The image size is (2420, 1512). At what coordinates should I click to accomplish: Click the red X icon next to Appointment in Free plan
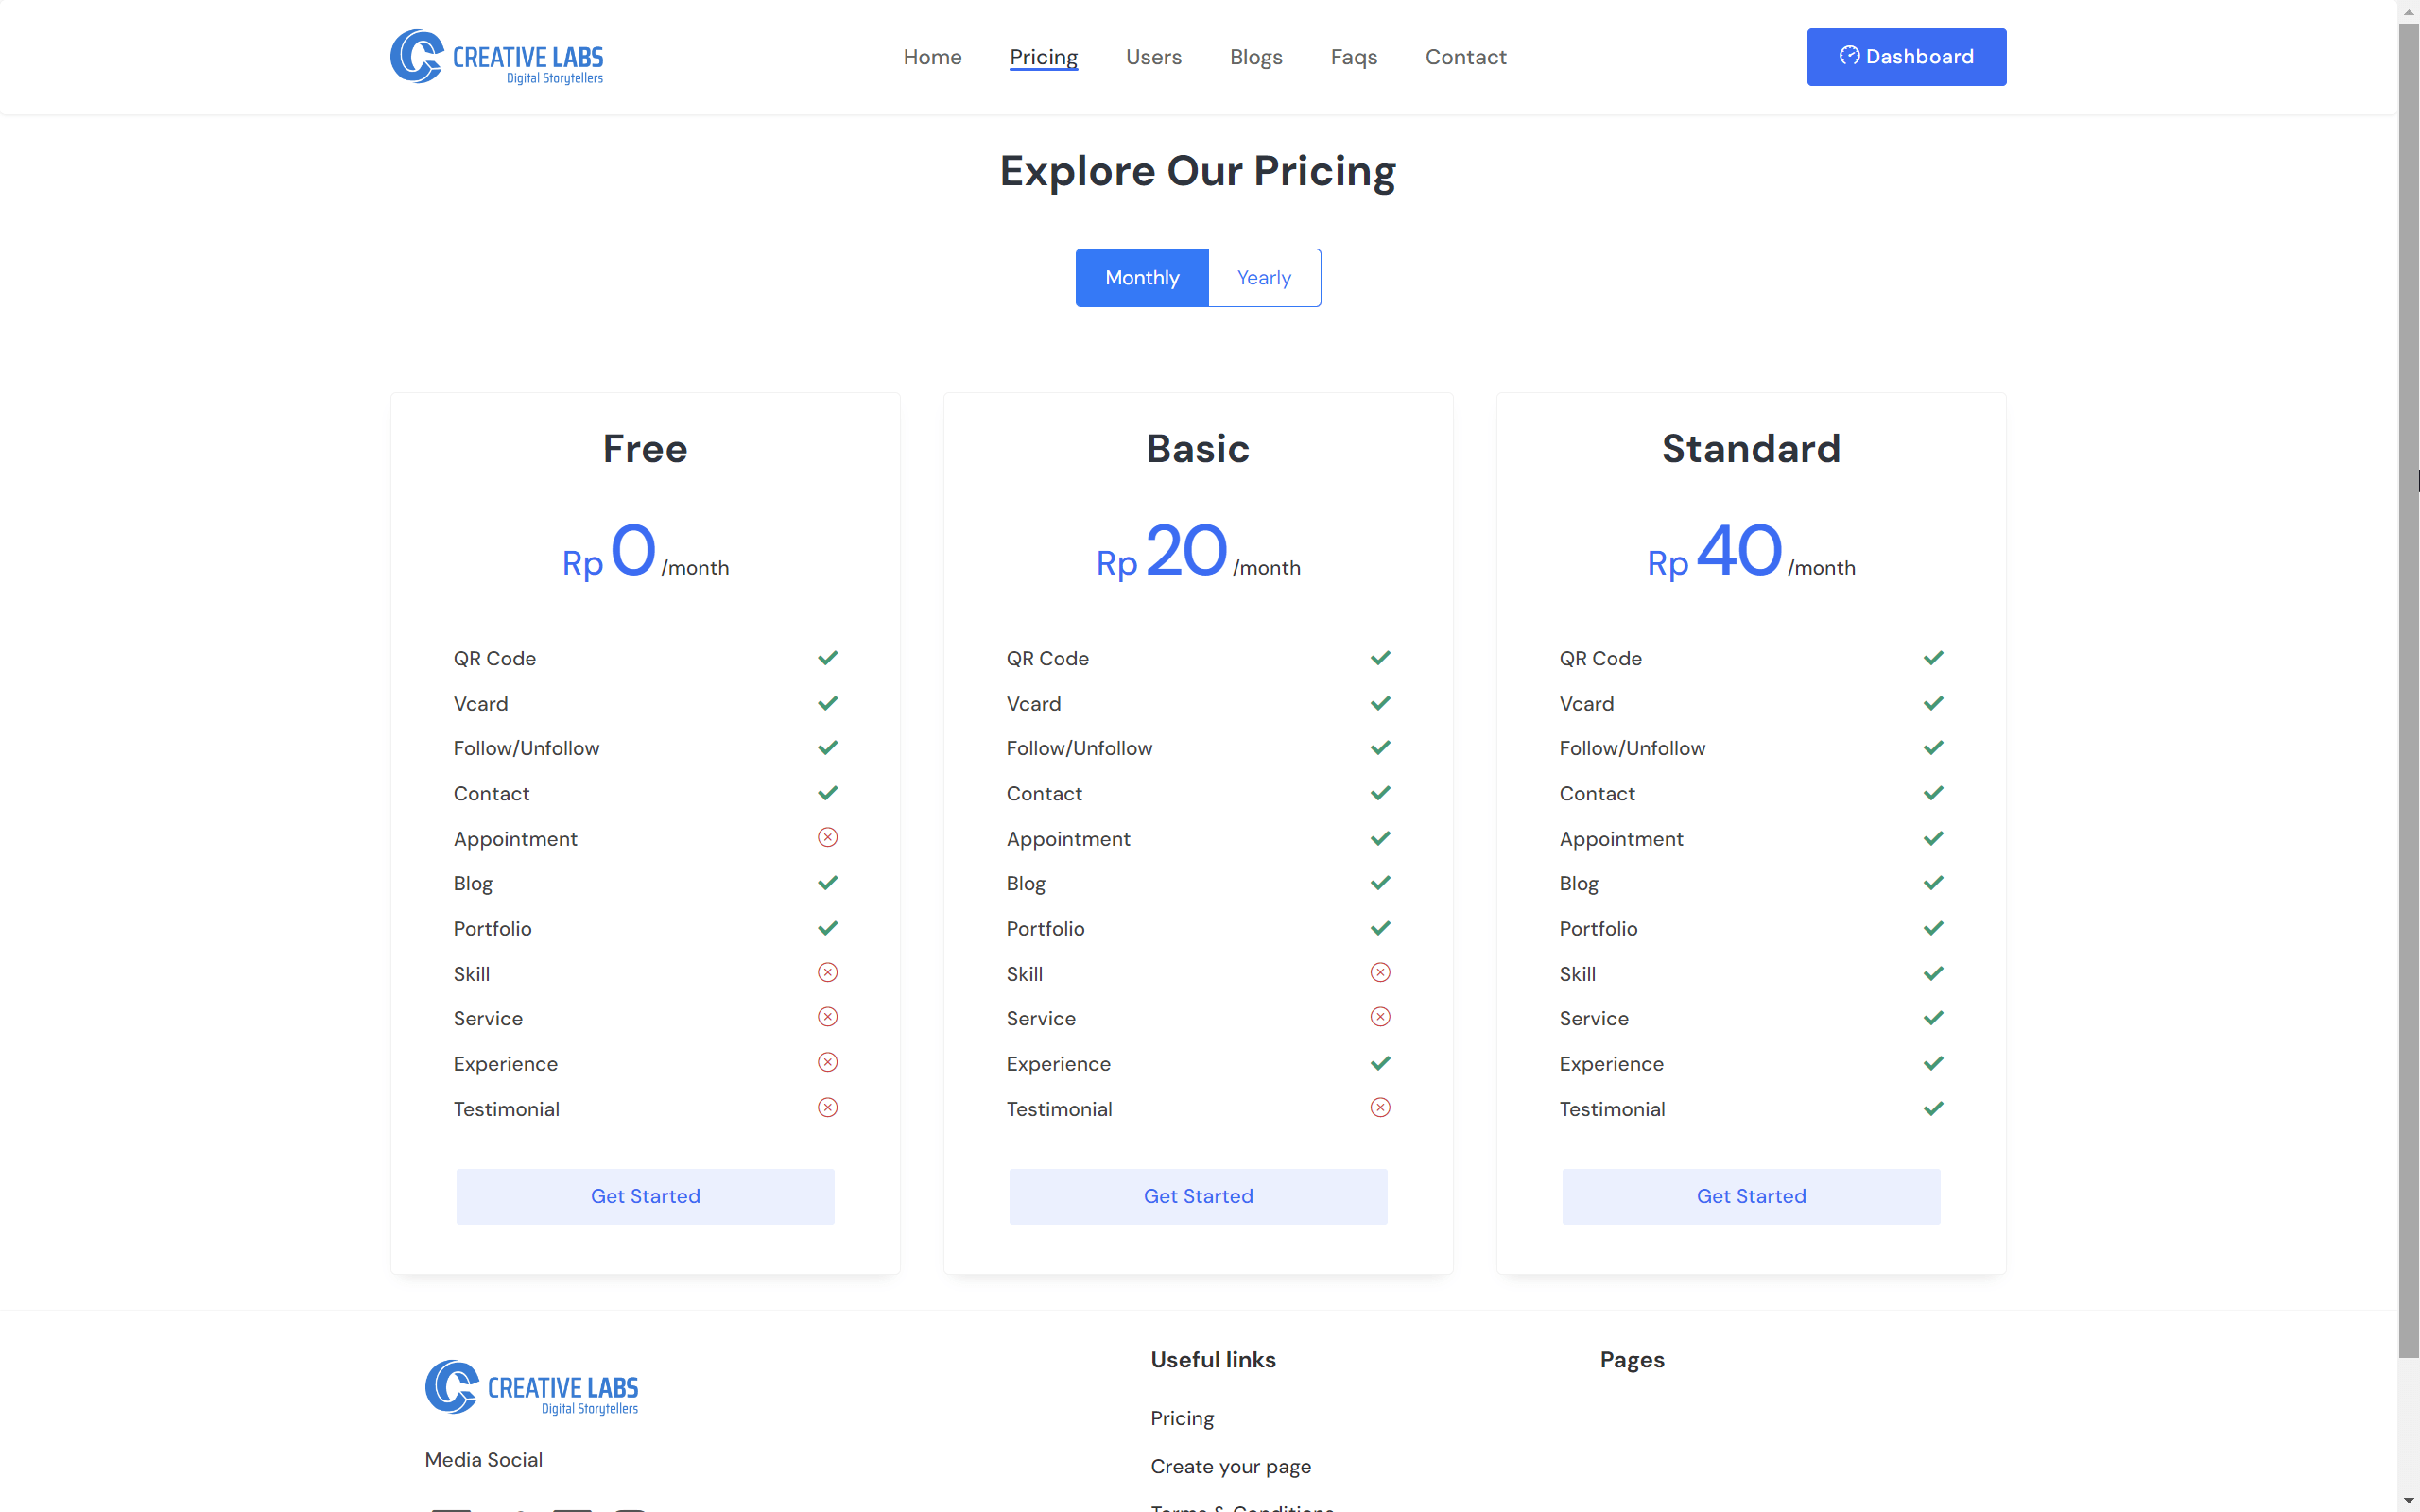[827, 838]
